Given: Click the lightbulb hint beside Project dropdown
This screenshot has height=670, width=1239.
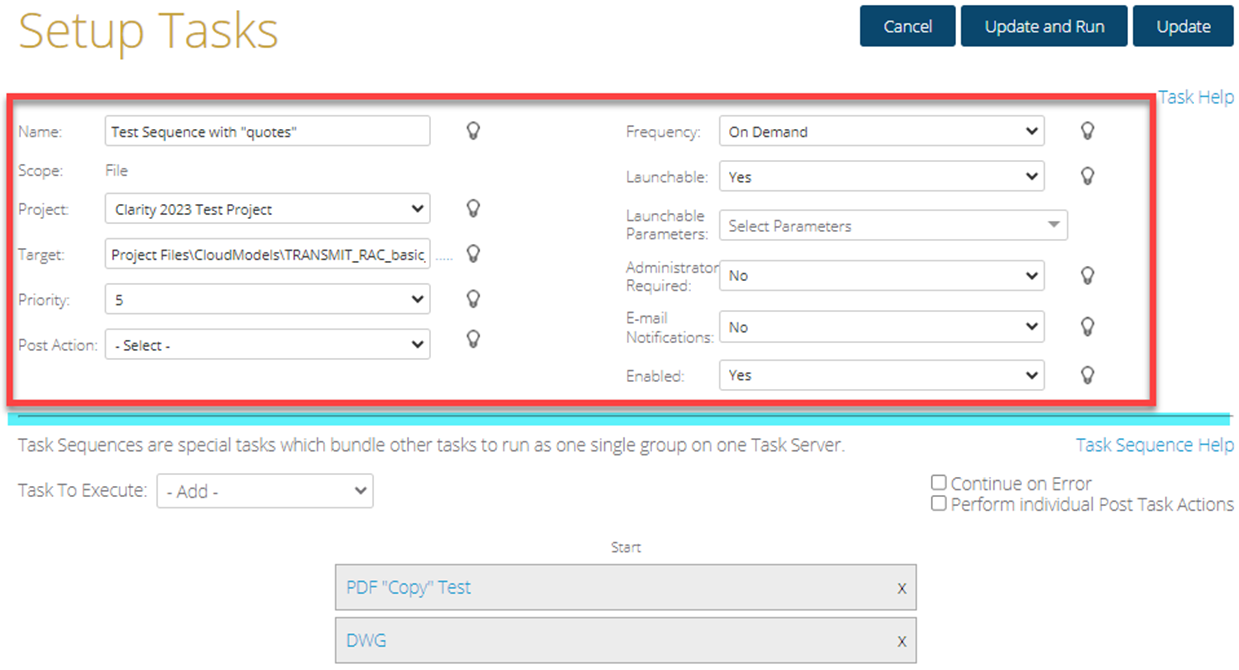Looking at the screenshot, I should coord(474,208).
